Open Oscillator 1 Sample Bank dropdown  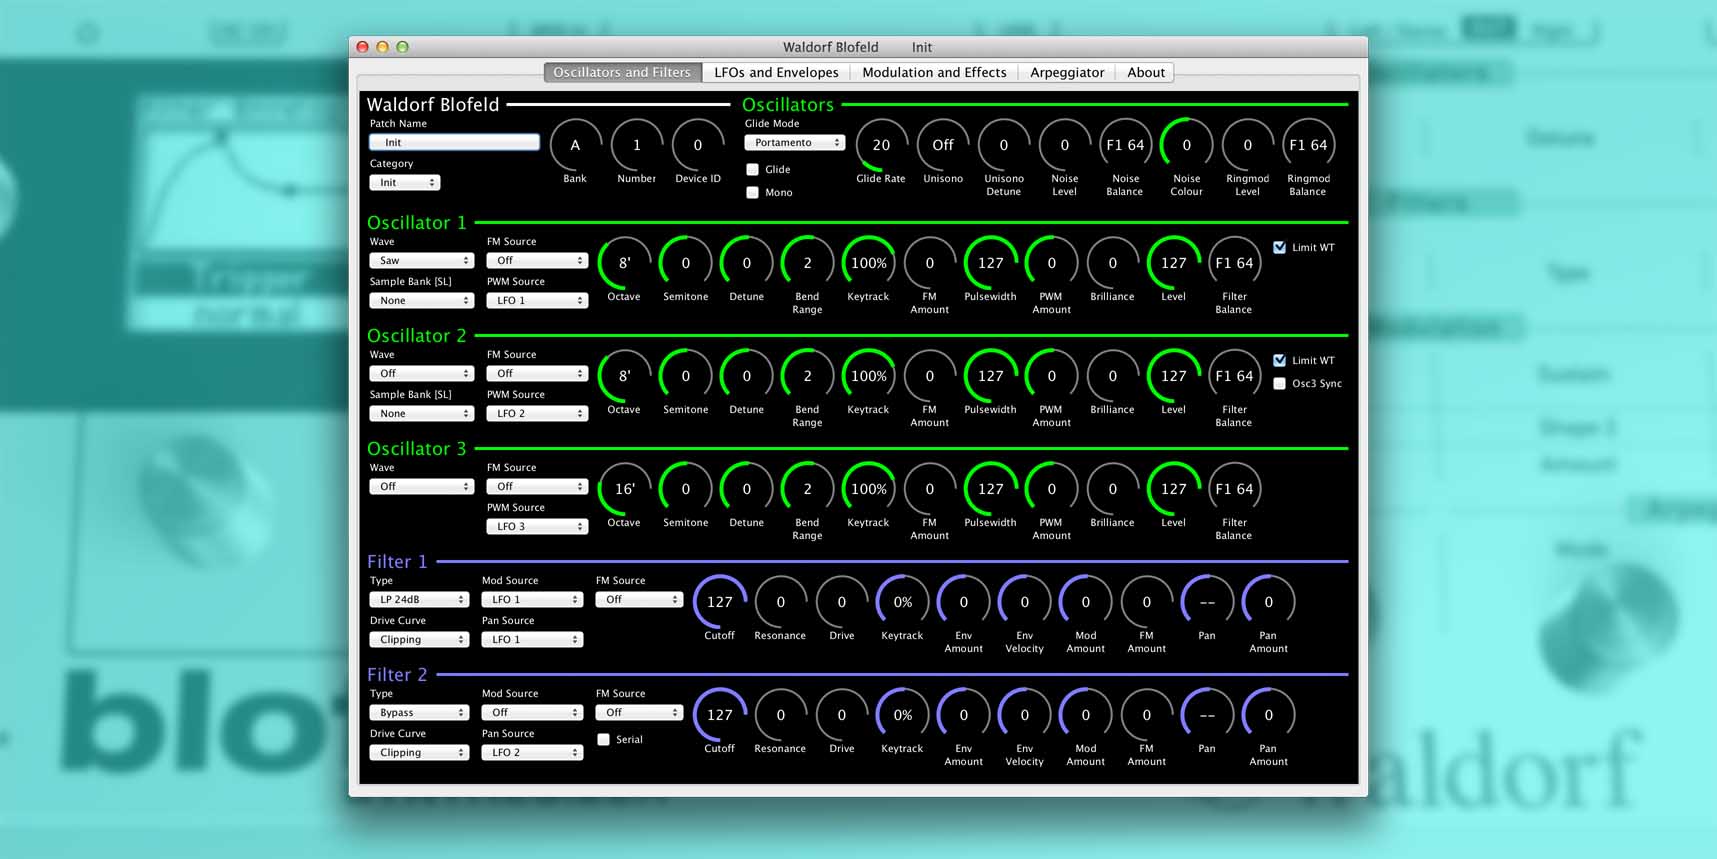pyautogui.click(x=421, y=300)
